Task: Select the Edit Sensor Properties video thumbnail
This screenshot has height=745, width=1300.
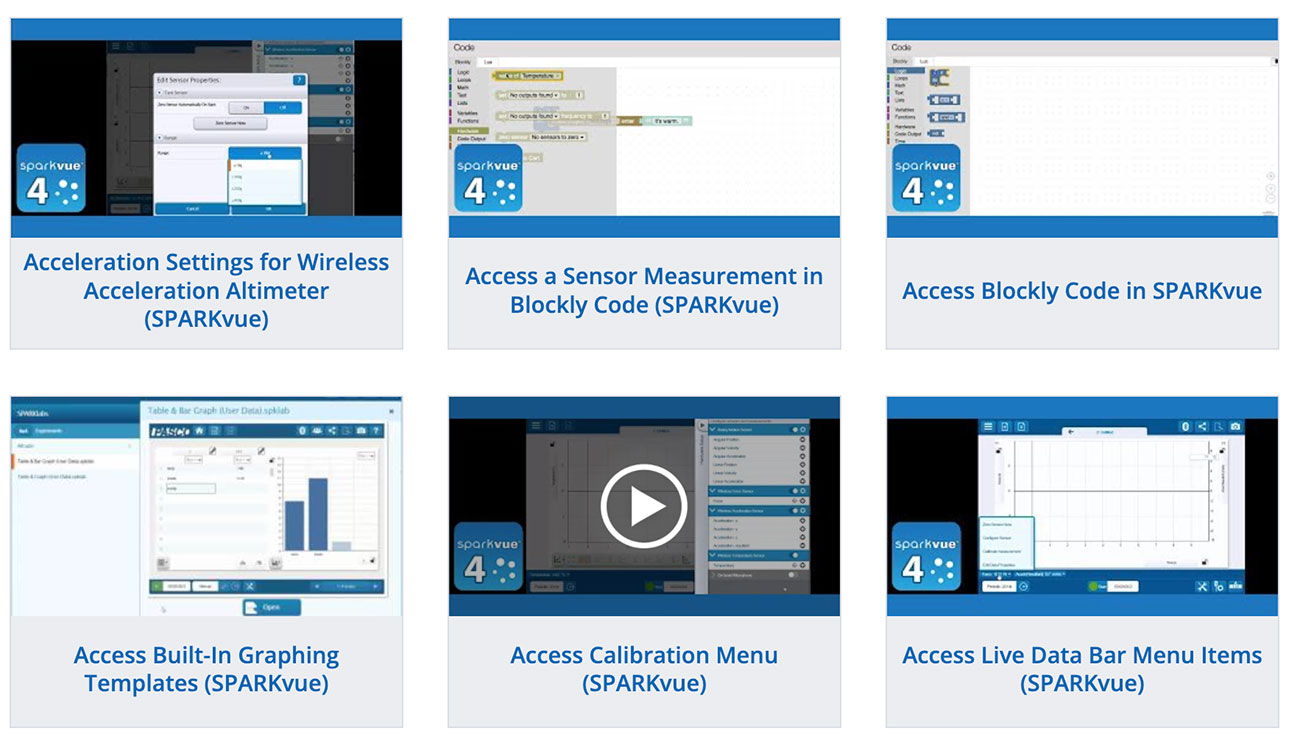Action: [206, 128]
